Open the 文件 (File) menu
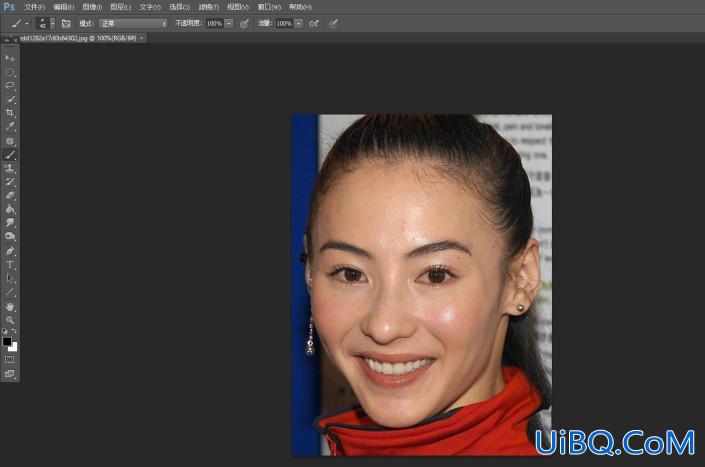The image size is (705, 467). 34,7
